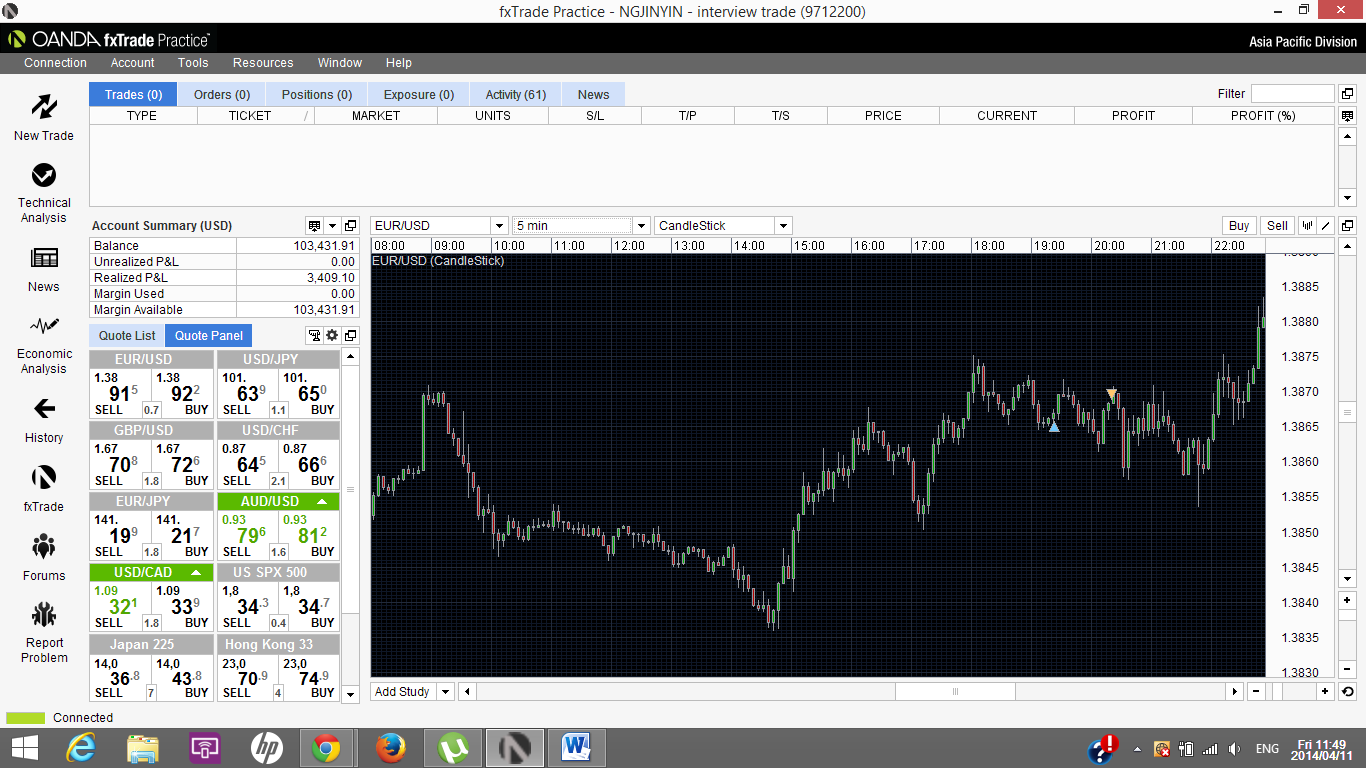Click the quote panel monitor layout icon
1366x768 pixels.
[x=314, y=336]
